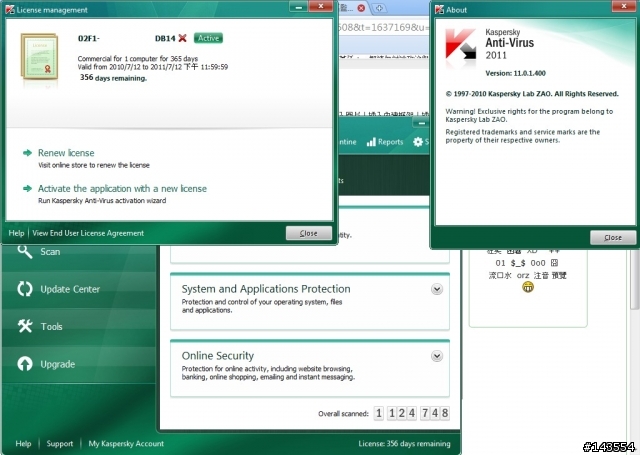The width and height of the screenshot is (640, 455).
Task: Click the Overall scanned counter
Action: (411, 413)
